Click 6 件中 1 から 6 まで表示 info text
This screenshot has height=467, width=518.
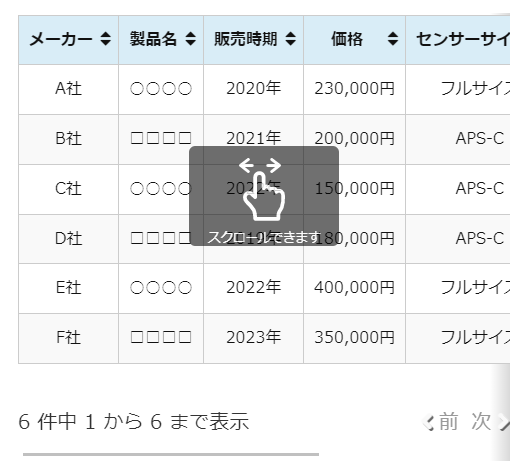click(x=134, y=422)
